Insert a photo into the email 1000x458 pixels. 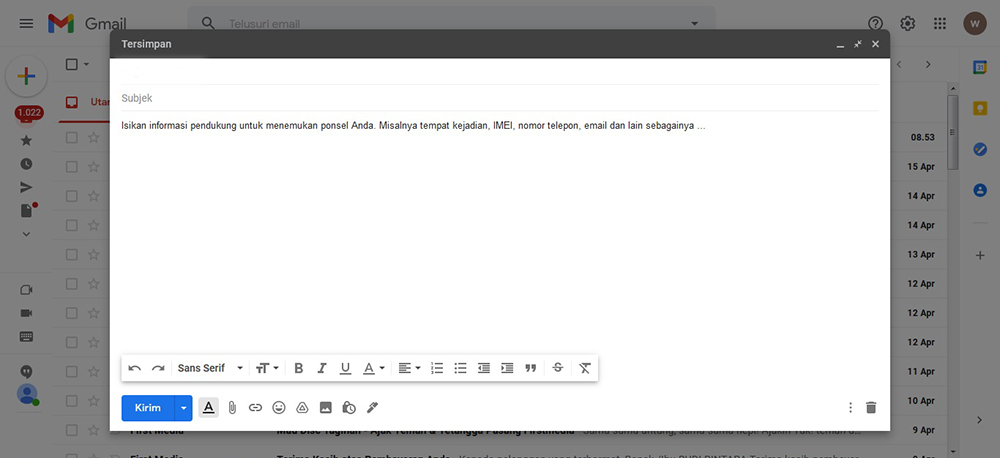pyautogui.click(x=325, y=408)
